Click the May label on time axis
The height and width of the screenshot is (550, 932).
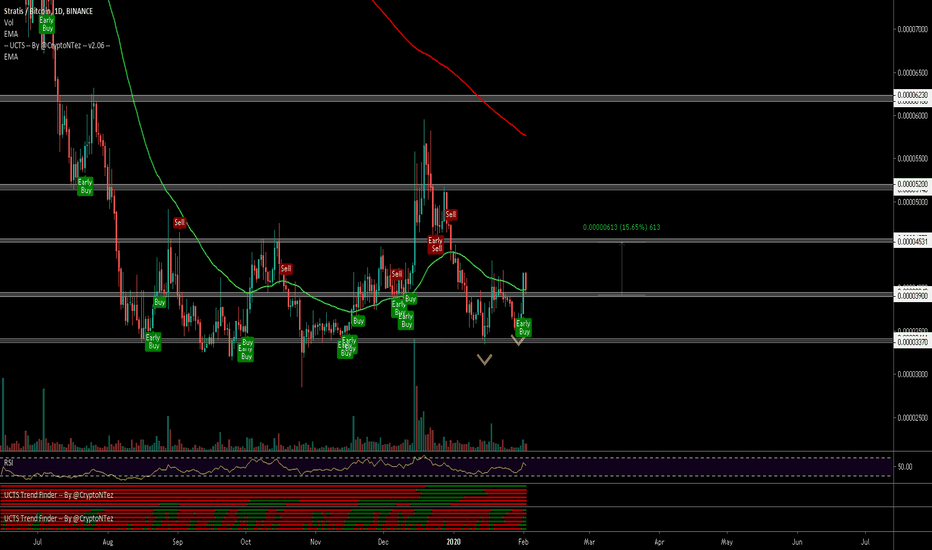(727, 542)
